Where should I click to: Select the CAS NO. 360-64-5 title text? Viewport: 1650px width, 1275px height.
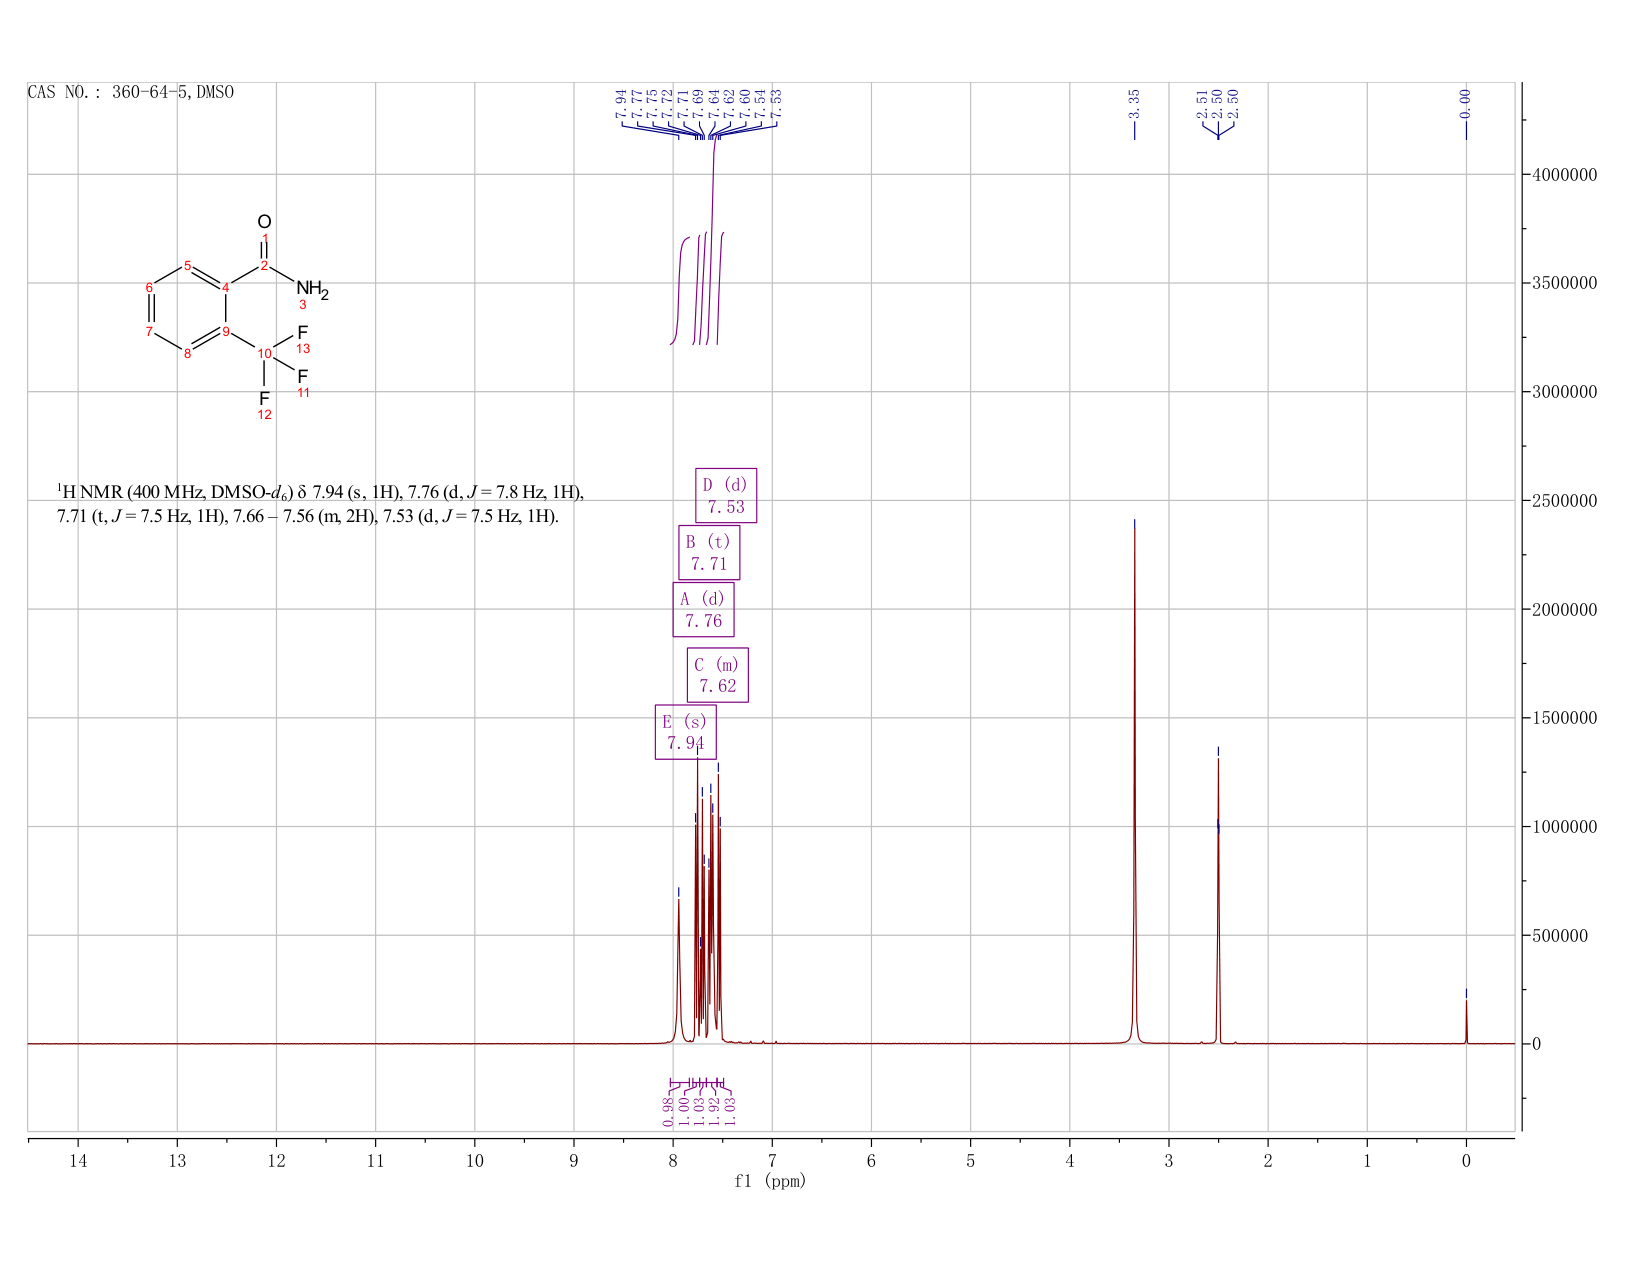[x=131, y=92]
